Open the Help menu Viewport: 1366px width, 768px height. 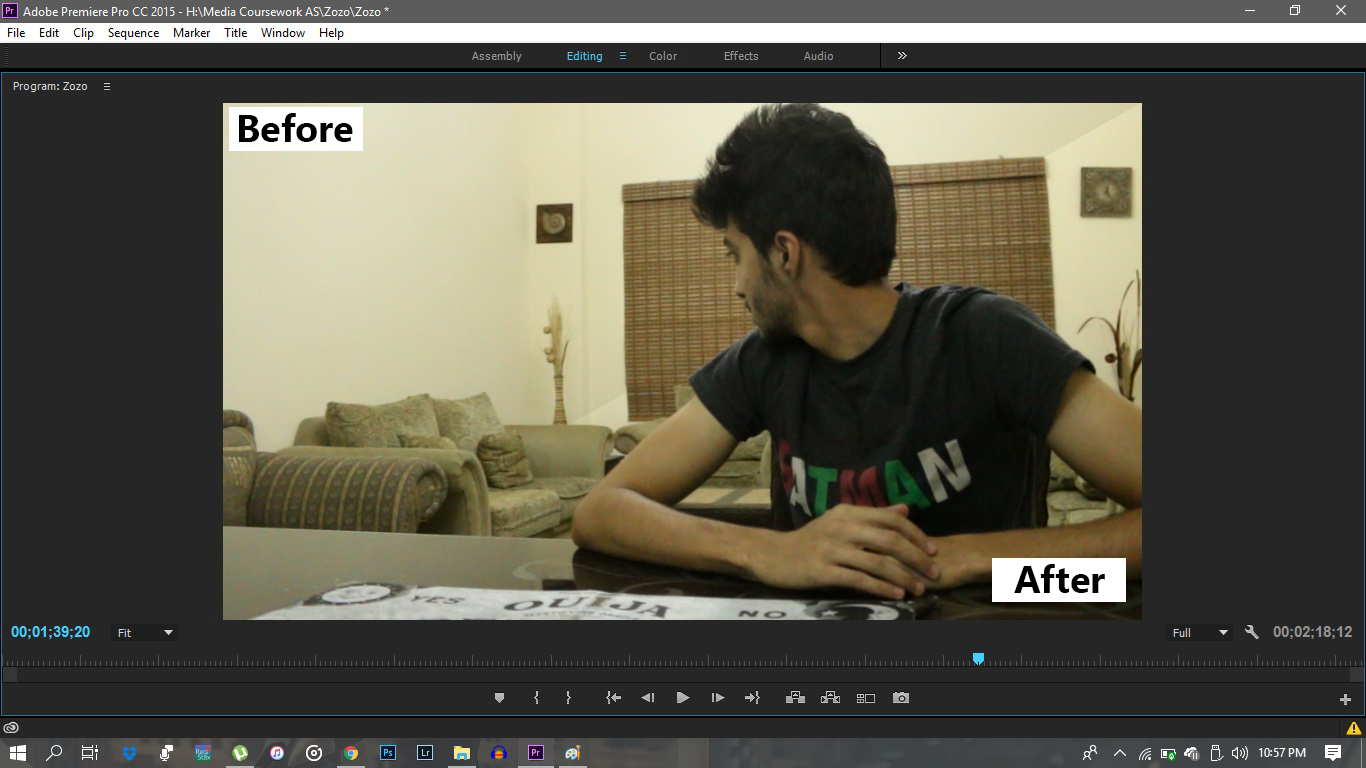pyautogui.click(x=331, y=33)
